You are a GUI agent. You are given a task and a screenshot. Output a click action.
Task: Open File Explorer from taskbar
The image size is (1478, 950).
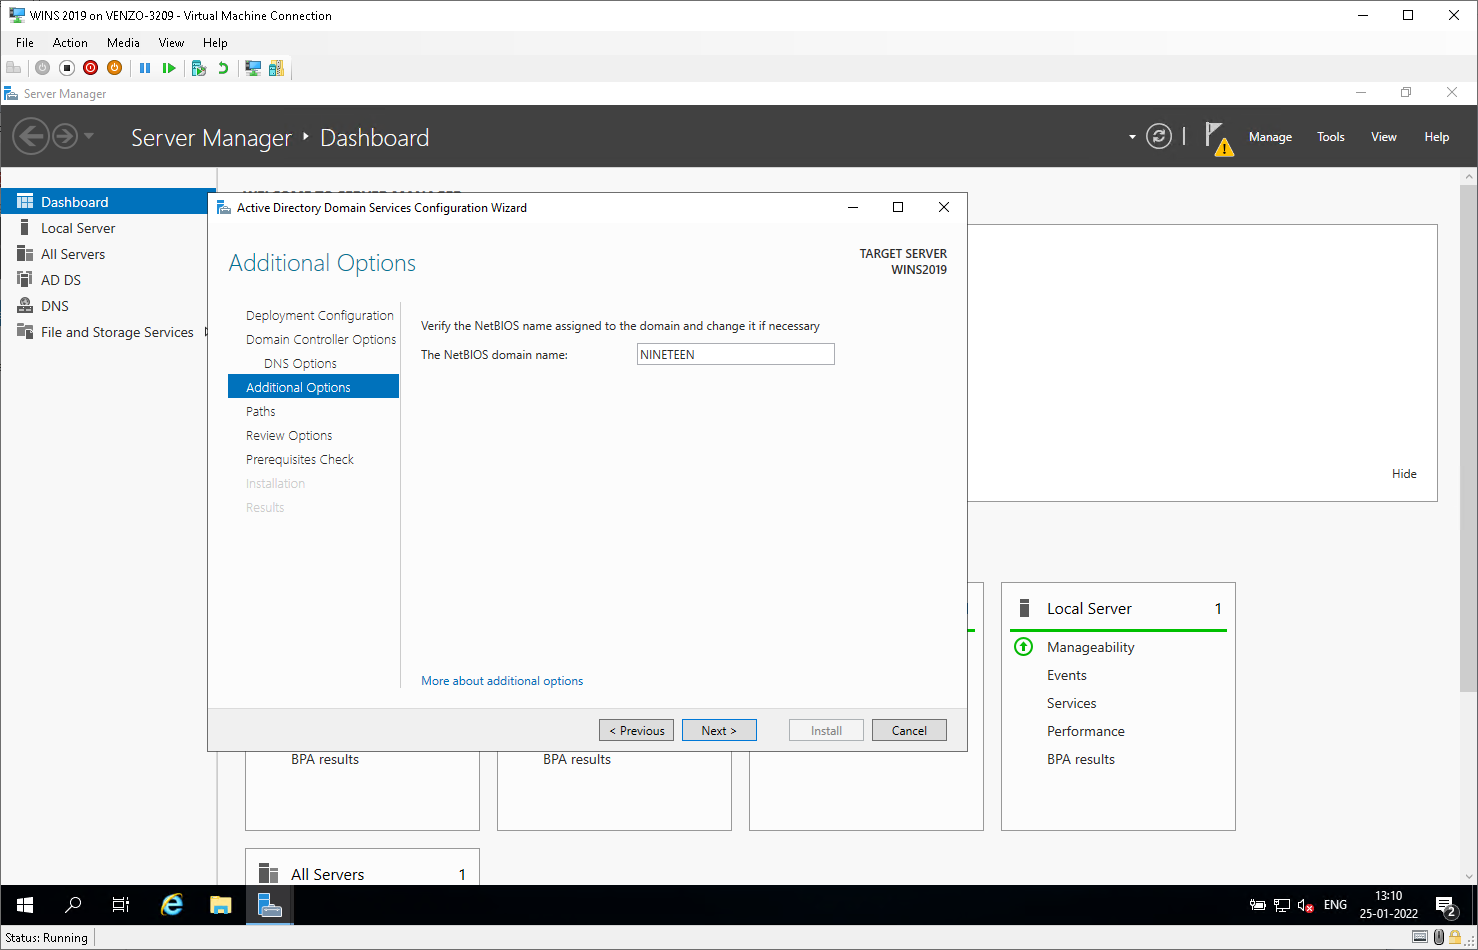221,905
